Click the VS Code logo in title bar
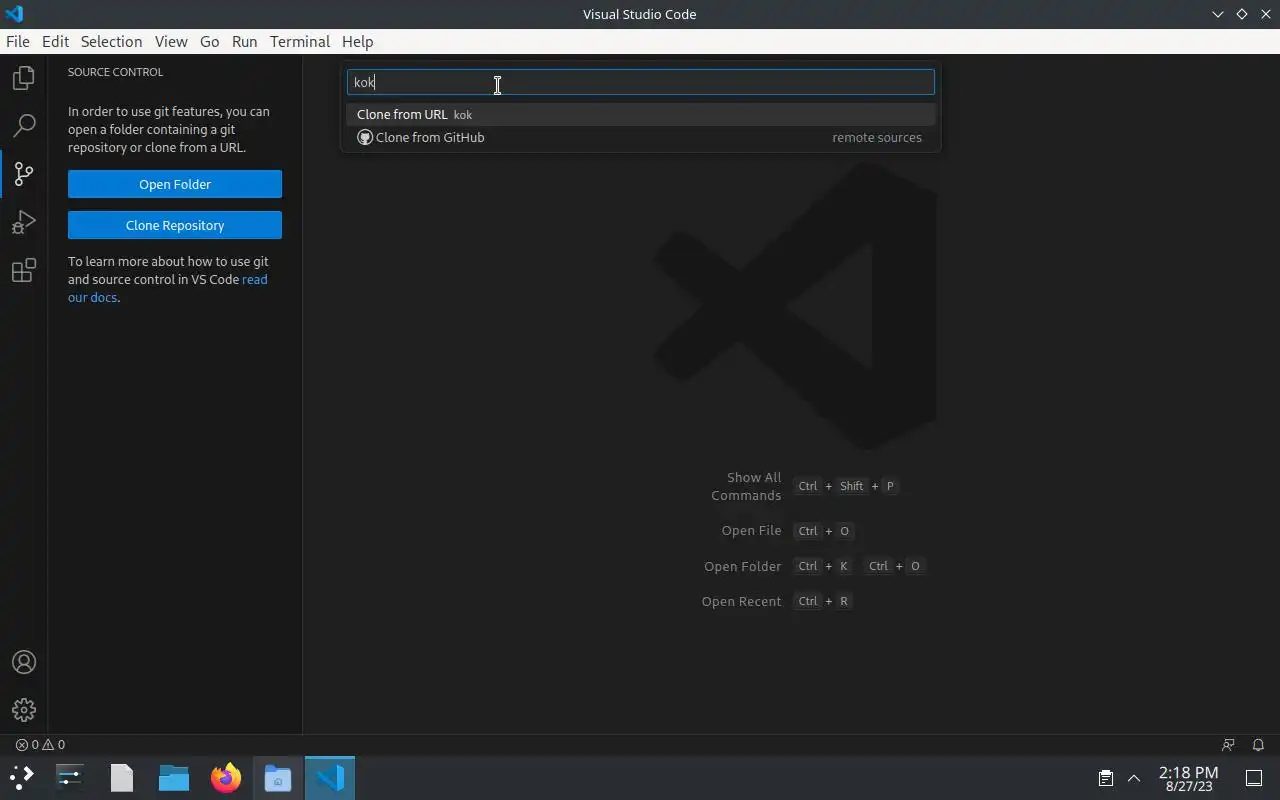The height and width of the screenshot is (800, 1280). pos(14,14)
